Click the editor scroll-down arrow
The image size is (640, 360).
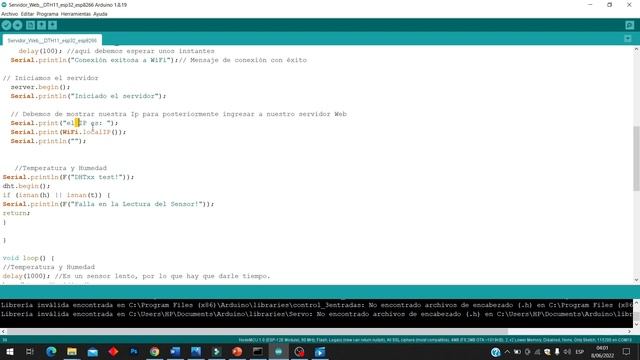point(636,280)
